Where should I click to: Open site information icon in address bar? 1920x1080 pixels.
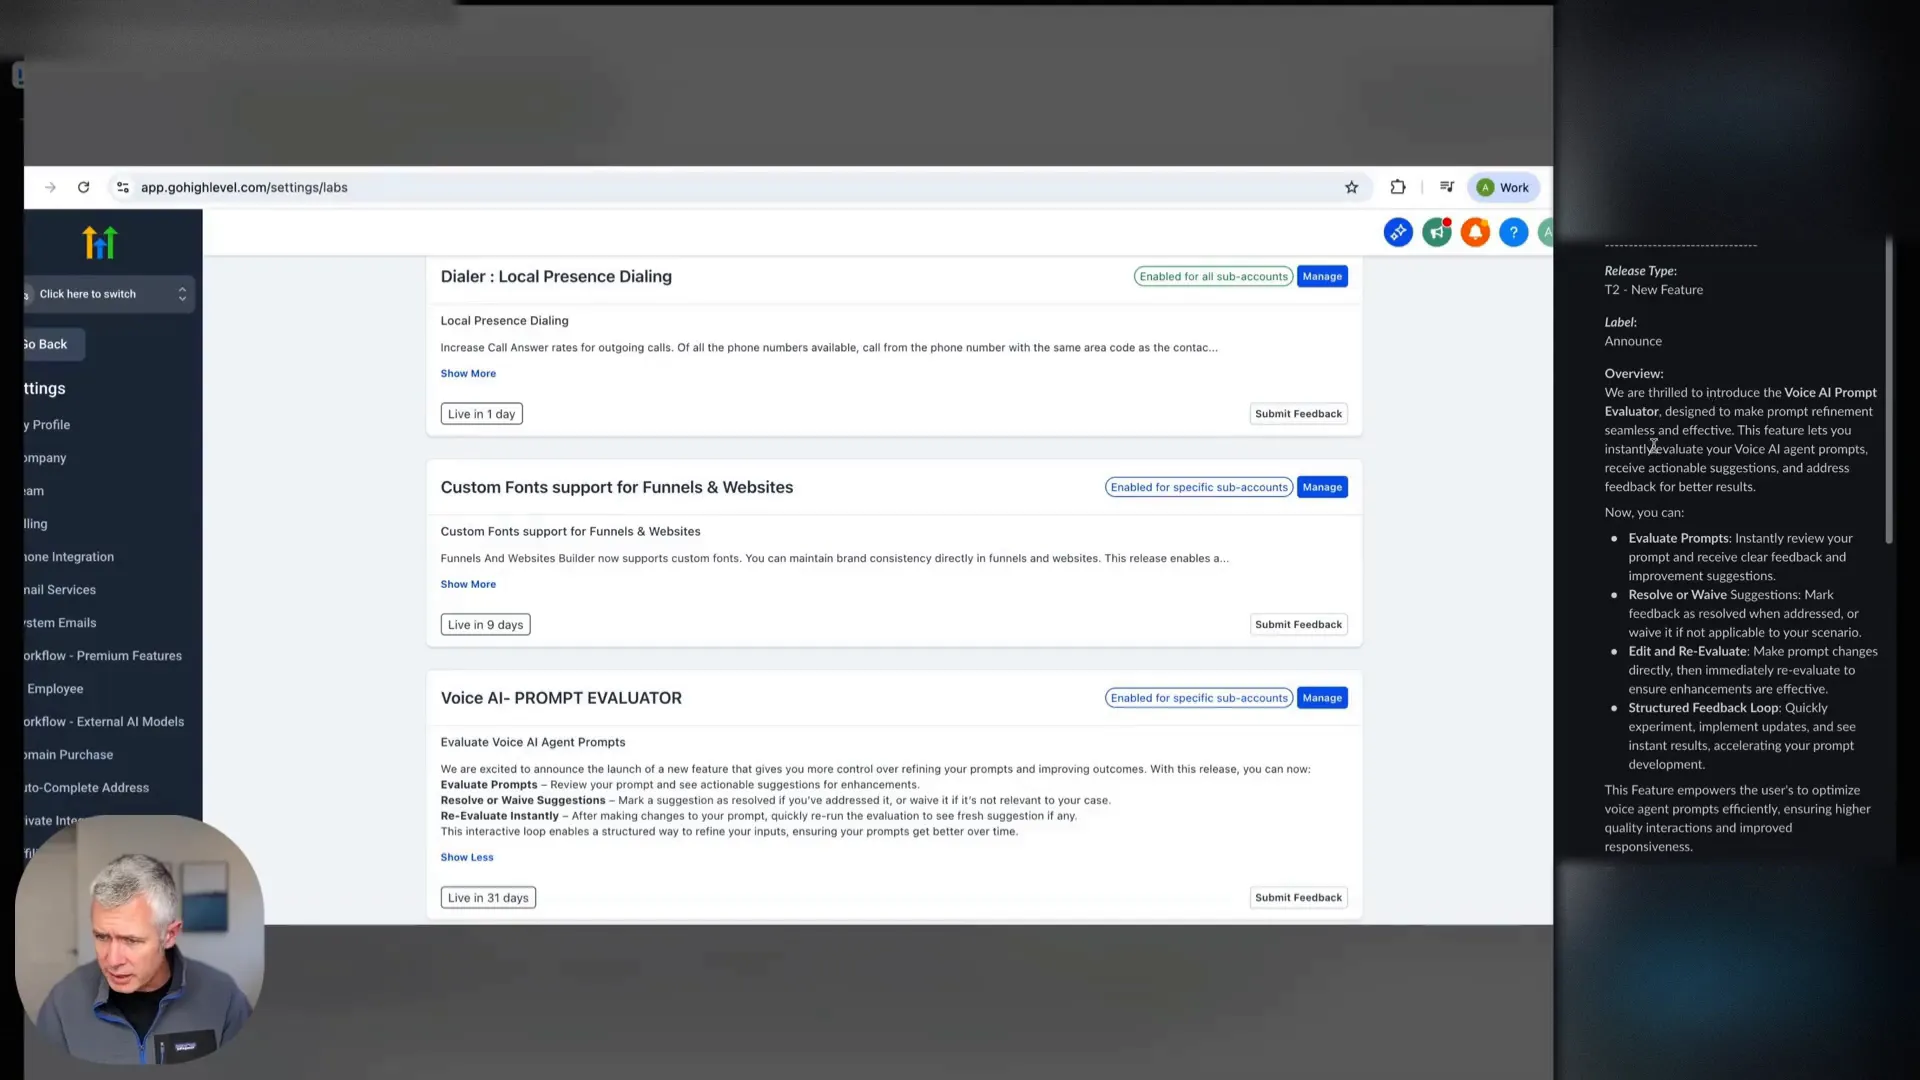(x=123, y=187)
